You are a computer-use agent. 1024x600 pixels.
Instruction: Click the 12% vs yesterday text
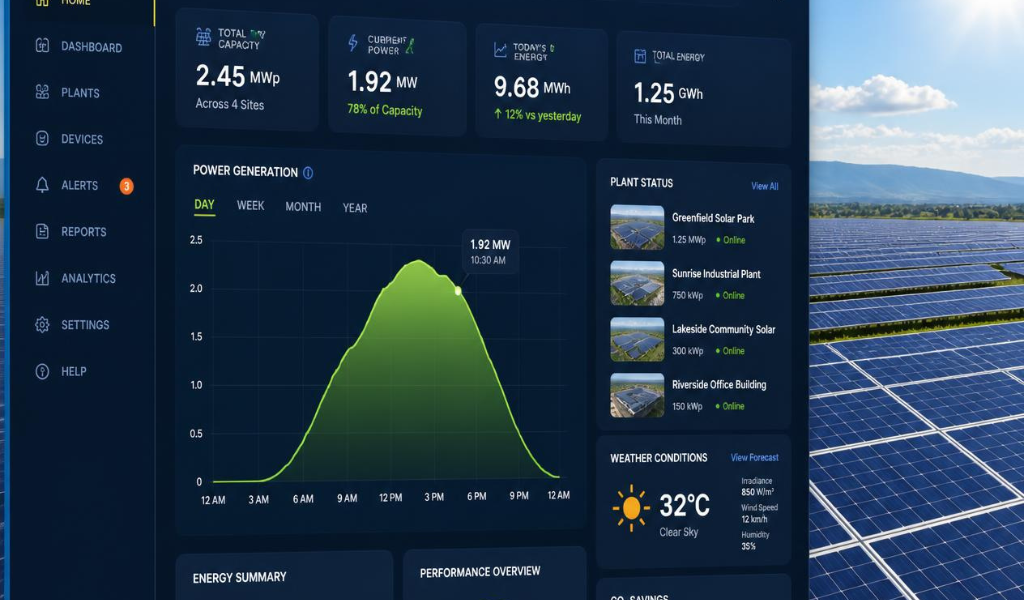[x=537, y=115]
